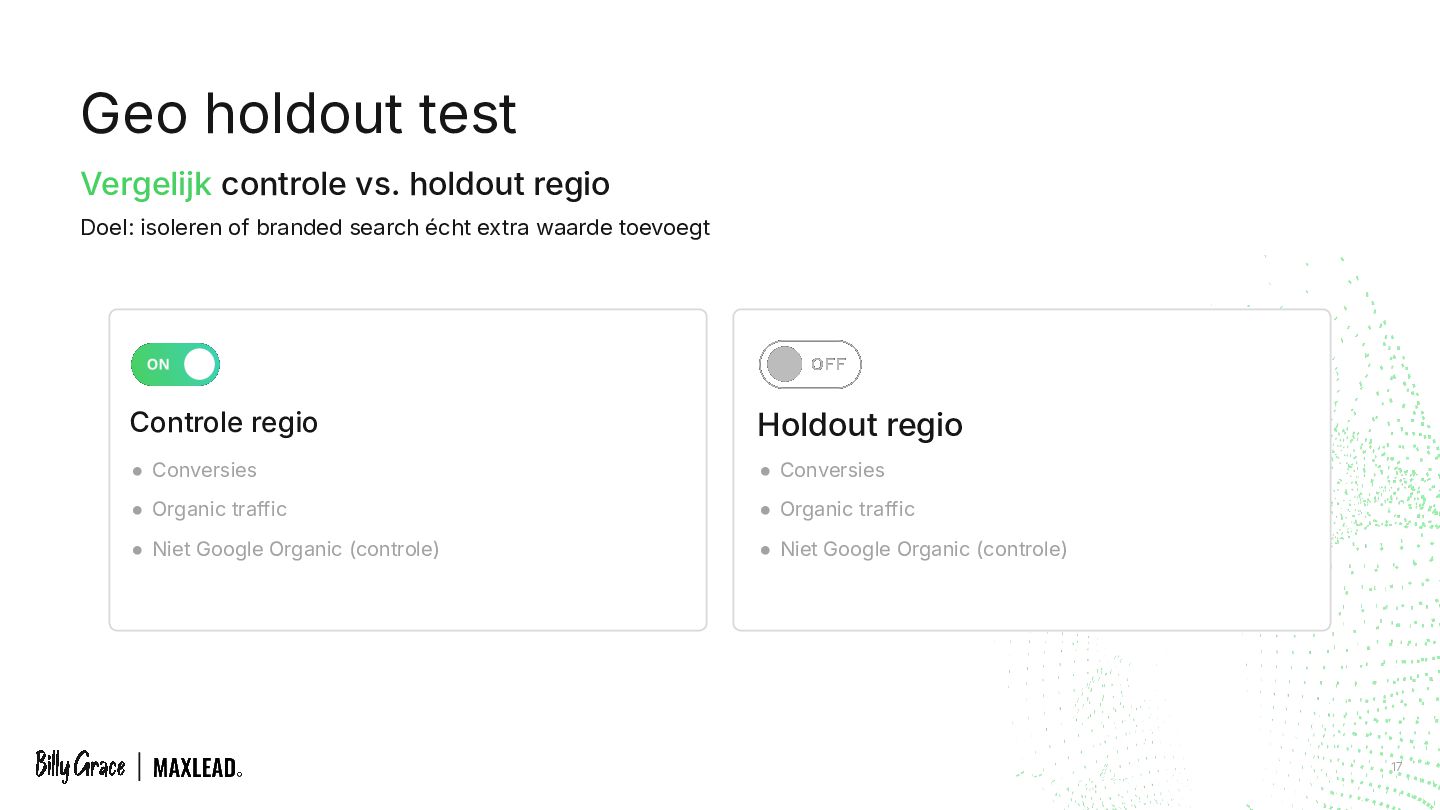Click "Conversies" under Holdout regio

point(832,470)
